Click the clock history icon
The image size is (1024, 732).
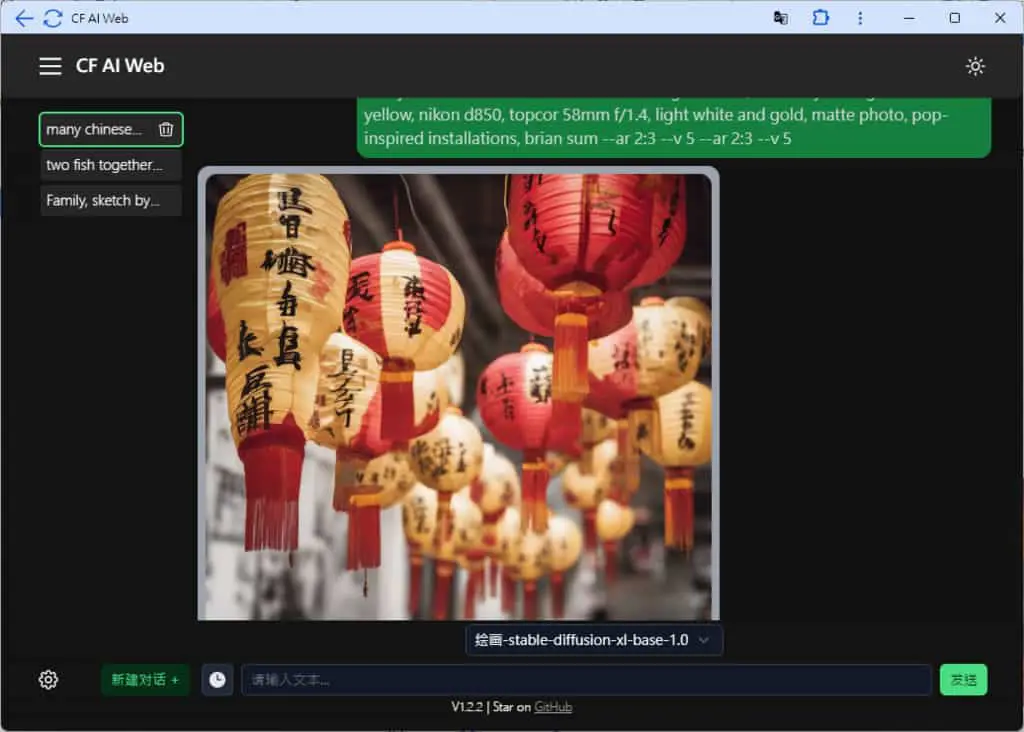[217, 680]
